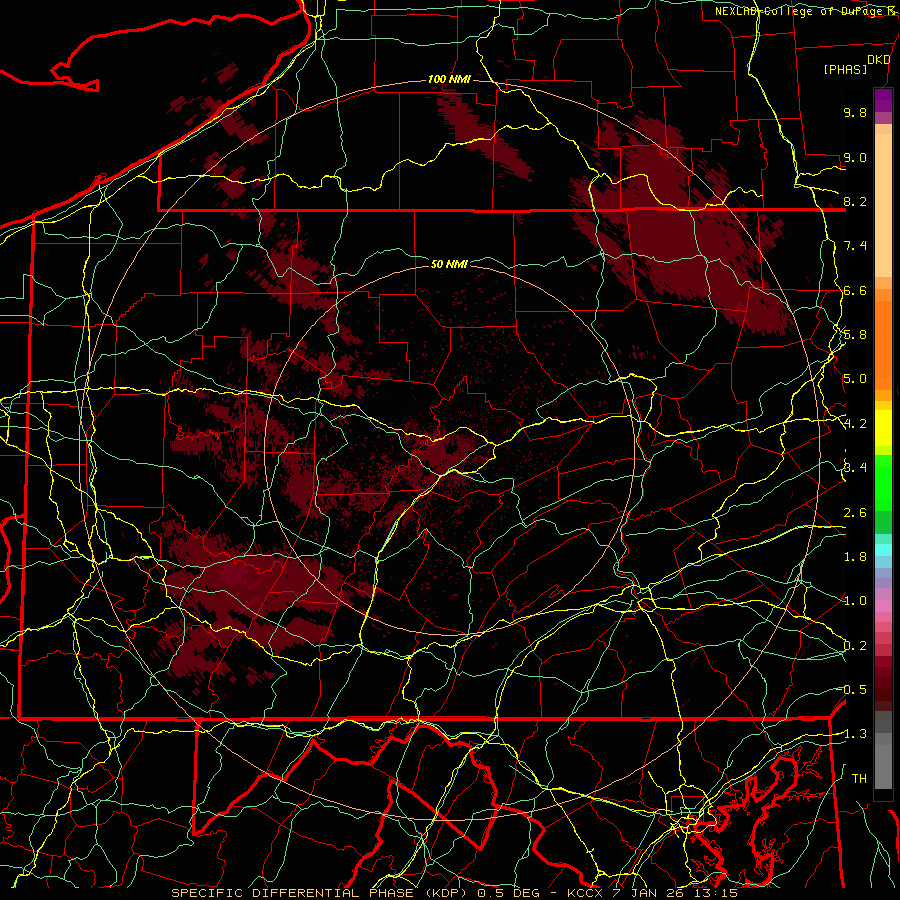
Task: Pick the purple swatch atop the color bar
Action: point(883,100)
